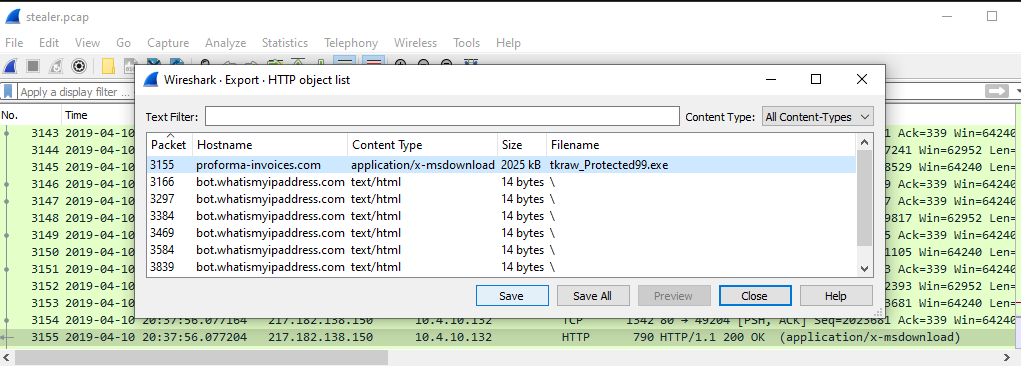Viewport: 1021px width, 366px height.
Task: Select the object from packet 3469
Action: [501, 233]
